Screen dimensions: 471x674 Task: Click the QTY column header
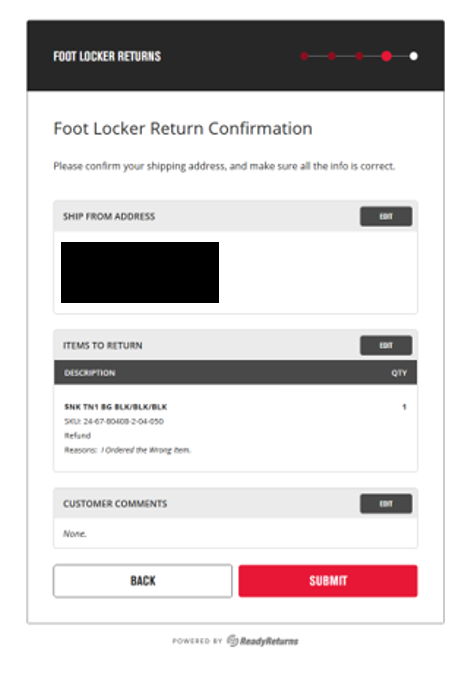point(399,373)
